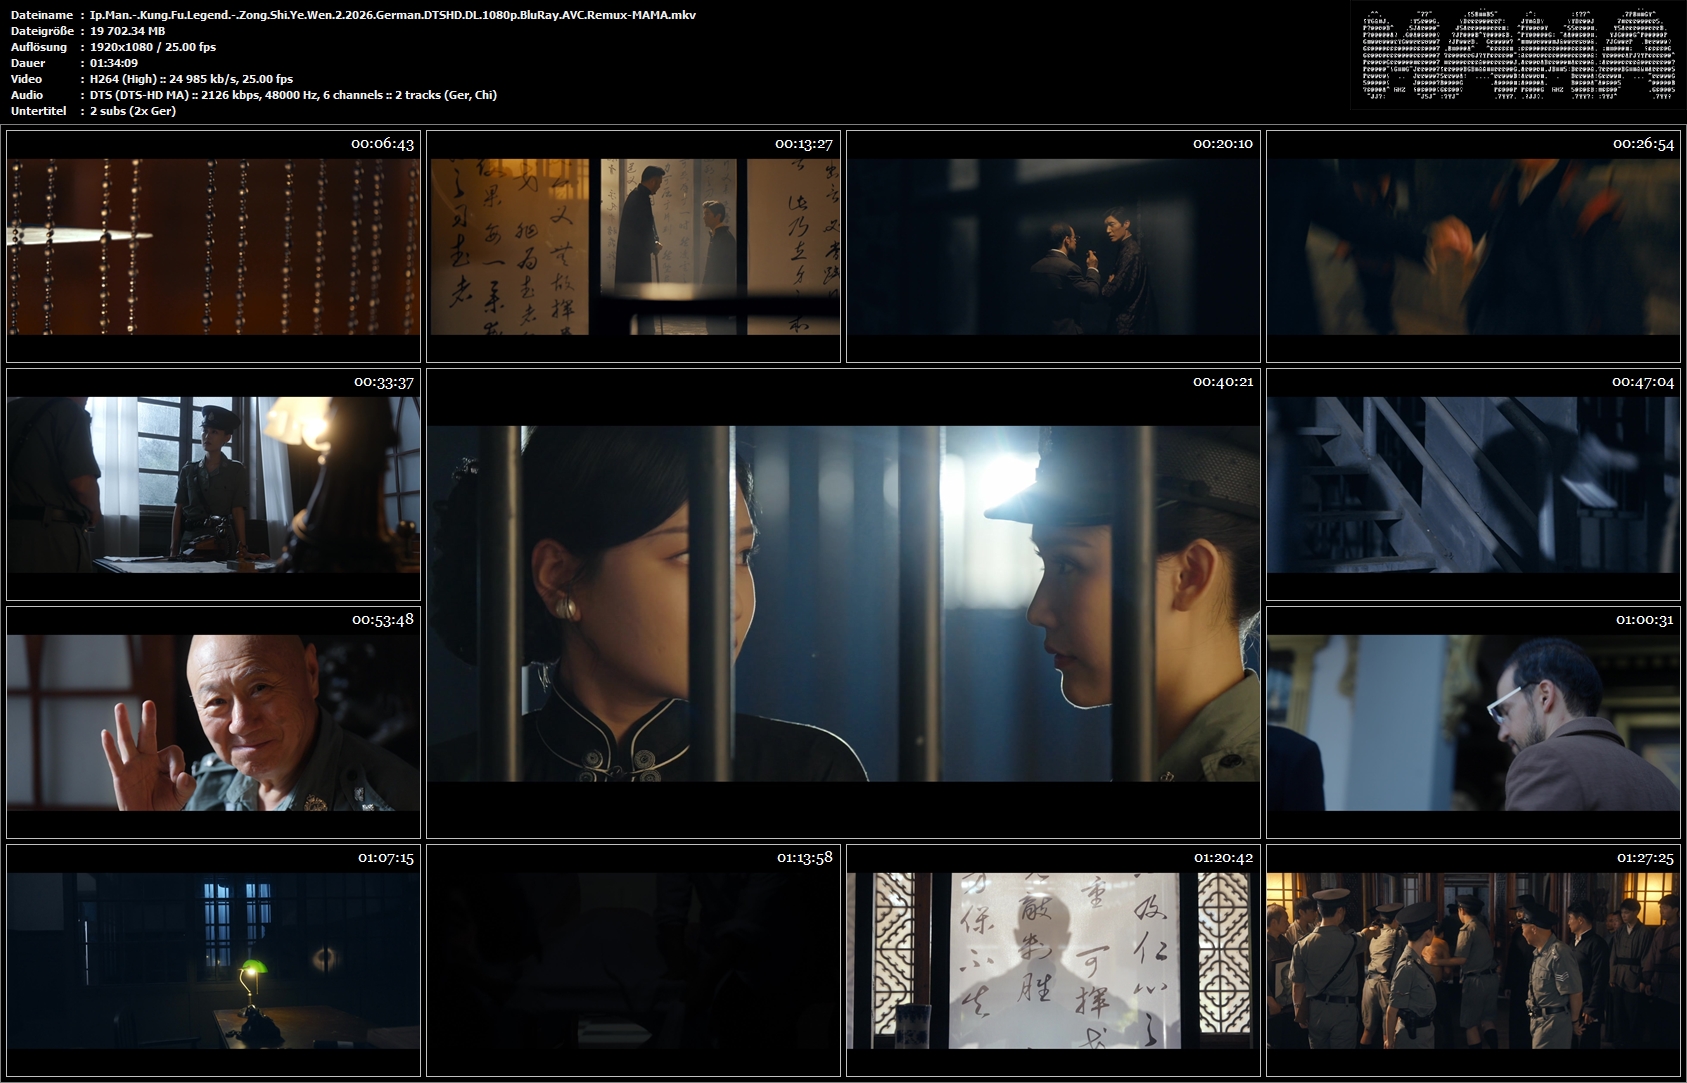Click the blurred fight thumbnail at 00:26:54

1473,246
